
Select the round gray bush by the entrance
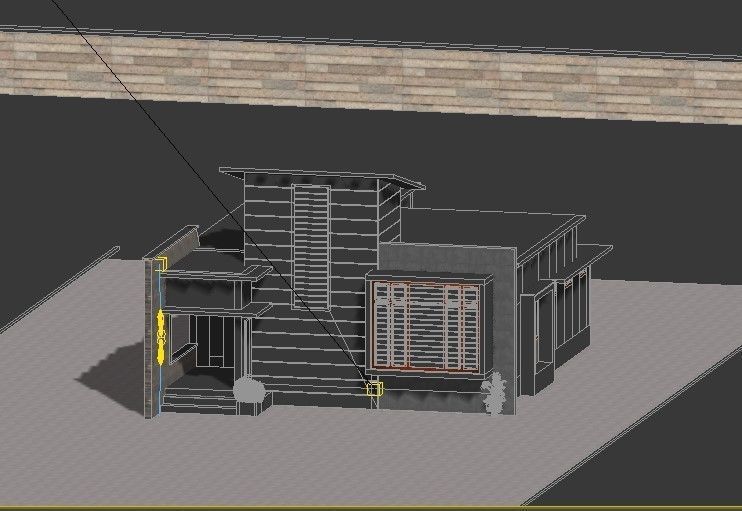tap(249, 390)
